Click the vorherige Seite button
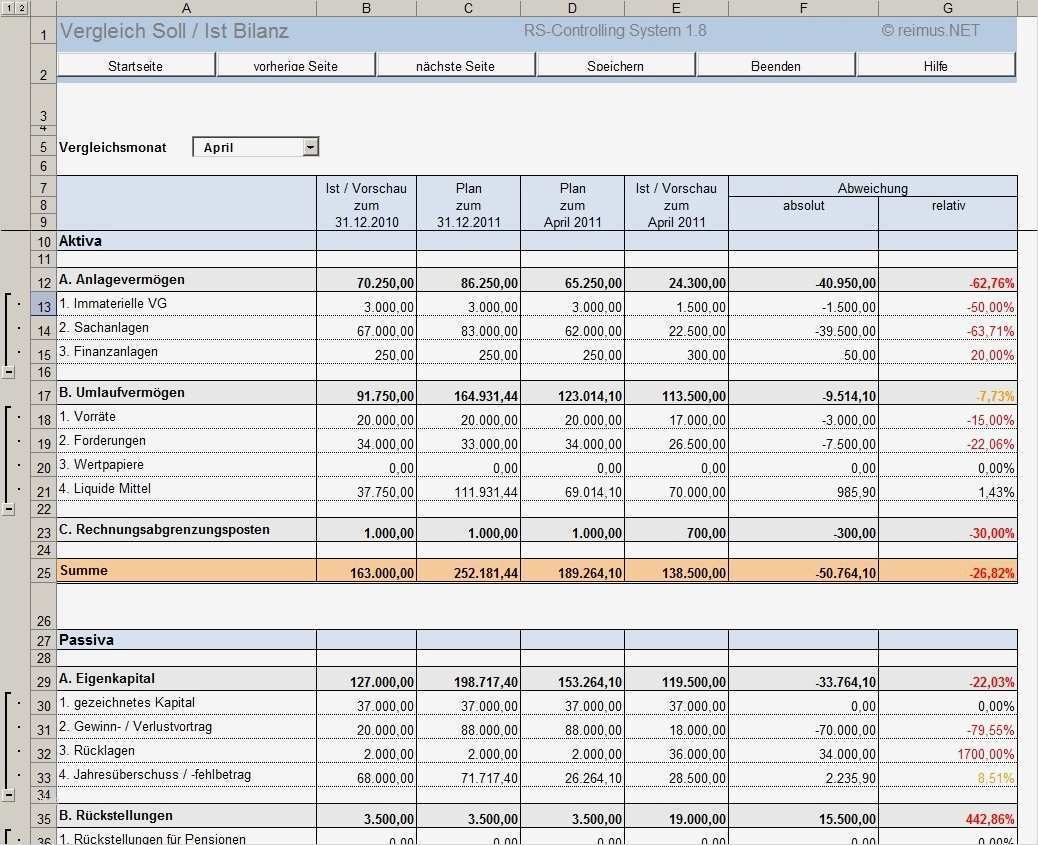 click(298, 64)
